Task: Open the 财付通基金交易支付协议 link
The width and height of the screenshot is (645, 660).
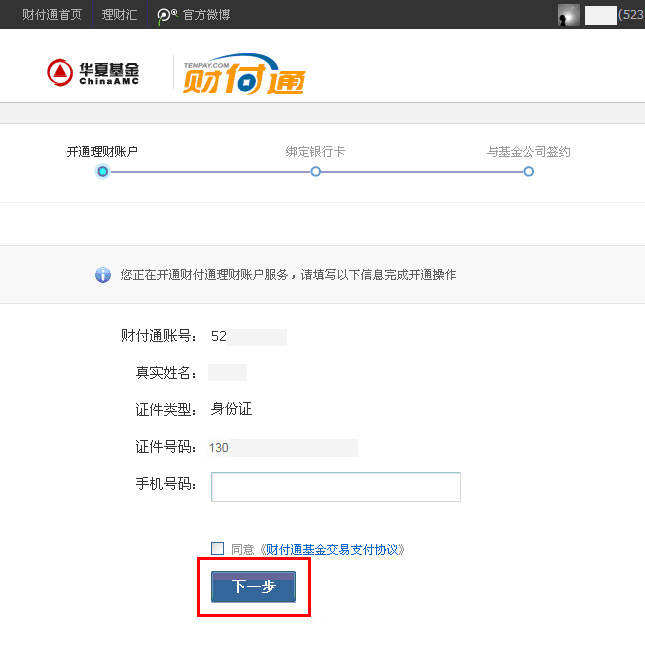Action: [x=332, y=549]
